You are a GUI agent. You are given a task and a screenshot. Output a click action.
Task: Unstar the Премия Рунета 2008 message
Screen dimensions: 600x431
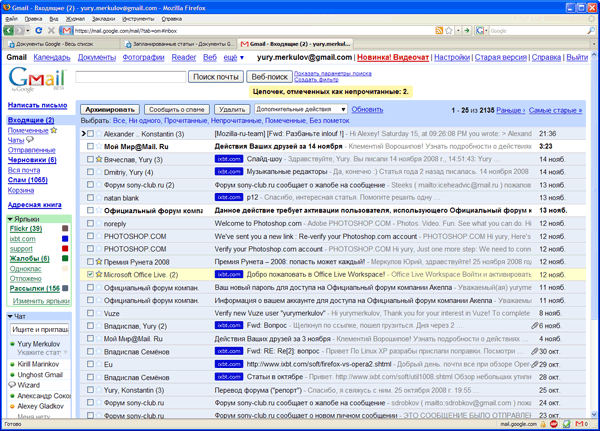99,262
